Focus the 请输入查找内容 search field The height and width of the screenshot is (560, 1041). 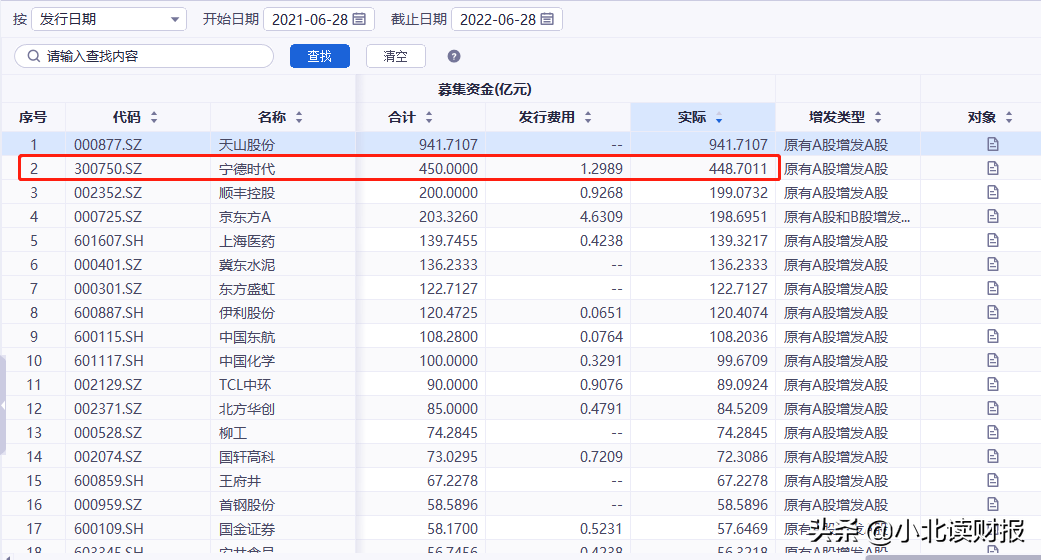click(144, 56)
